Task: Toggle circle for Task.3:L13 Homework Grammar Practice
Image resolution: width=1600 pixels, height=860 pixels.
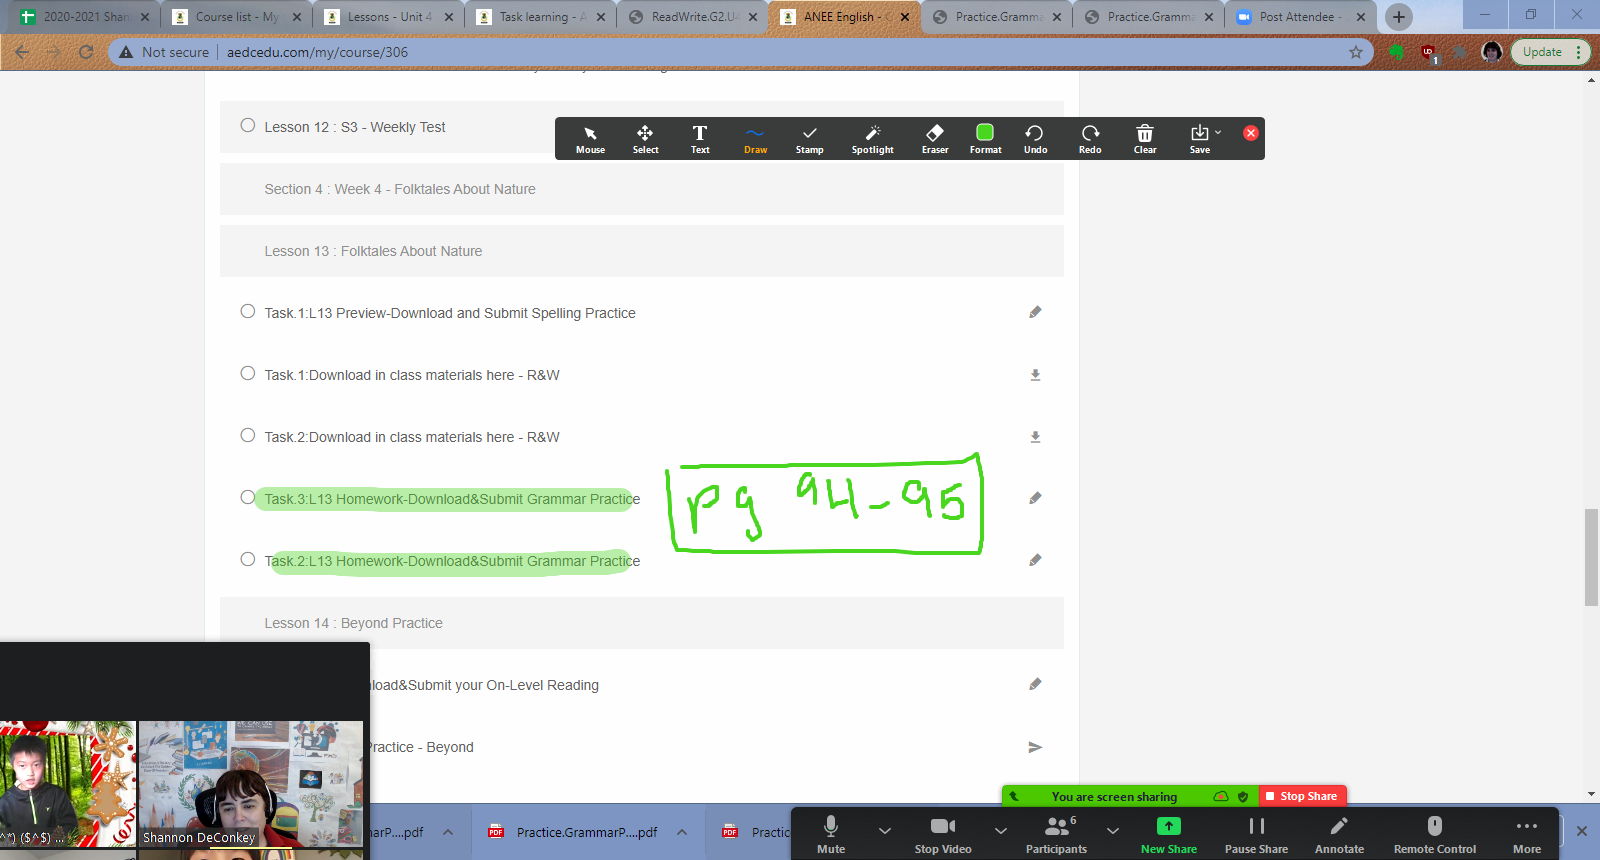Action: tap(248, 497)
